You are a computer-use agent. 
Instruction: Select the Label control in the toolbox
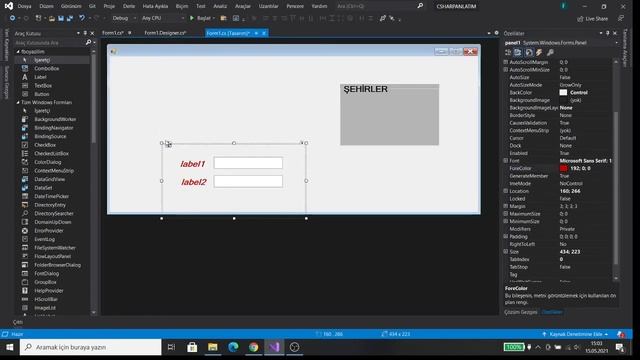tap(40, 77)
